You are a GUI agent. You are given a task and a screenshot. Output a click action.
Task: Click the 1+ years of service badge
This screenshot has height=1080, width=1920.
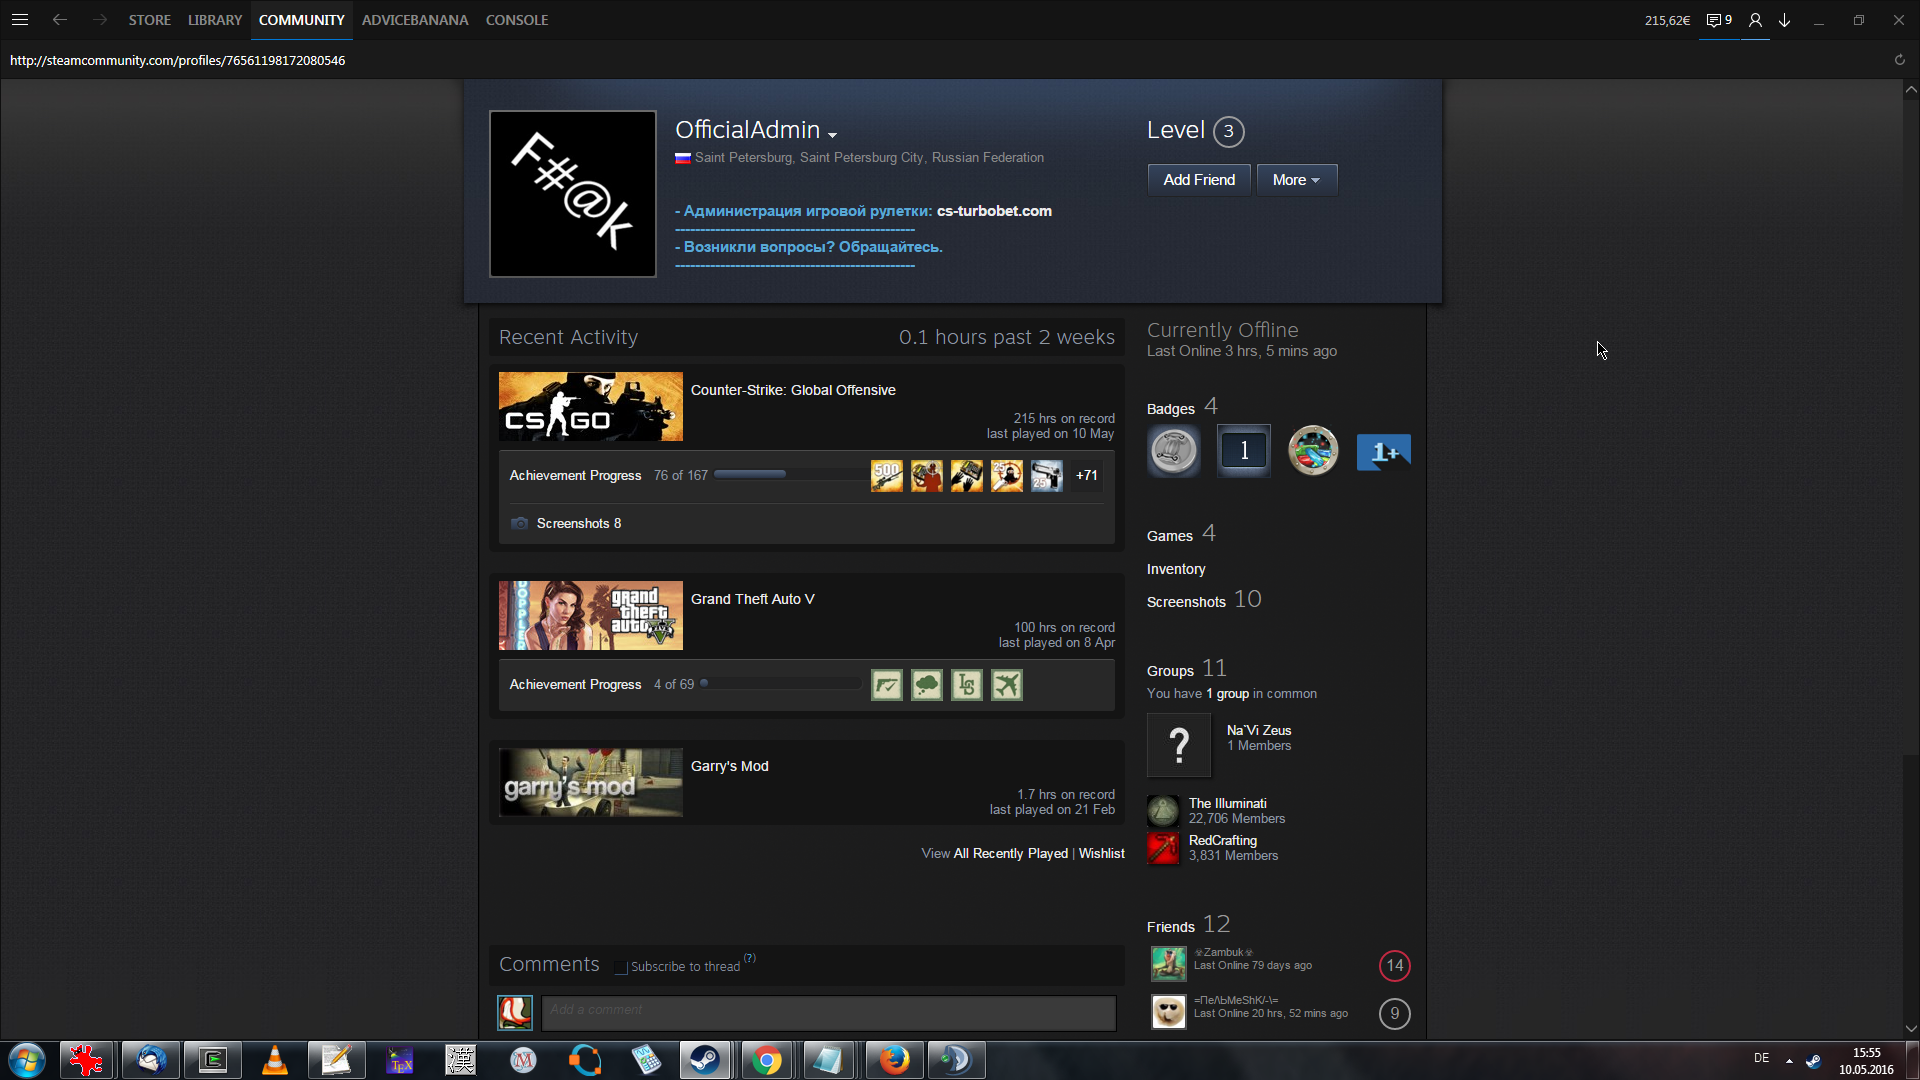tap(1383, 451)
